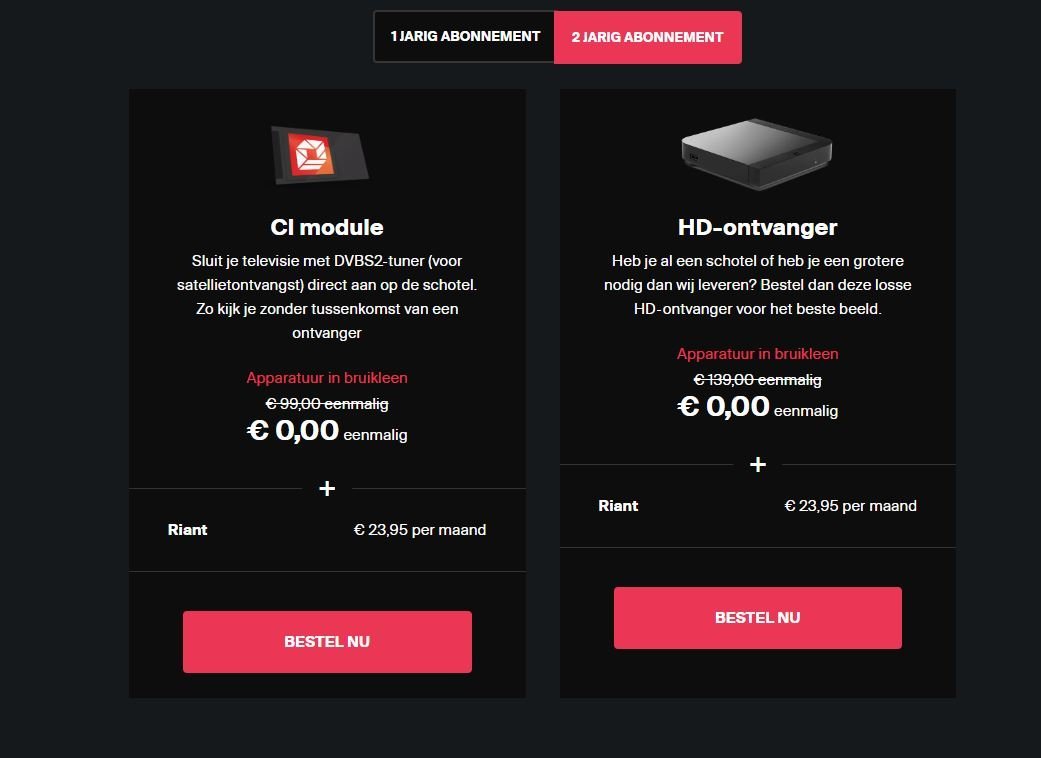Select the struck-through € 99,00 eenmalig price
The height and width of the screenshot is (758, 1041).
click(327, 404)
